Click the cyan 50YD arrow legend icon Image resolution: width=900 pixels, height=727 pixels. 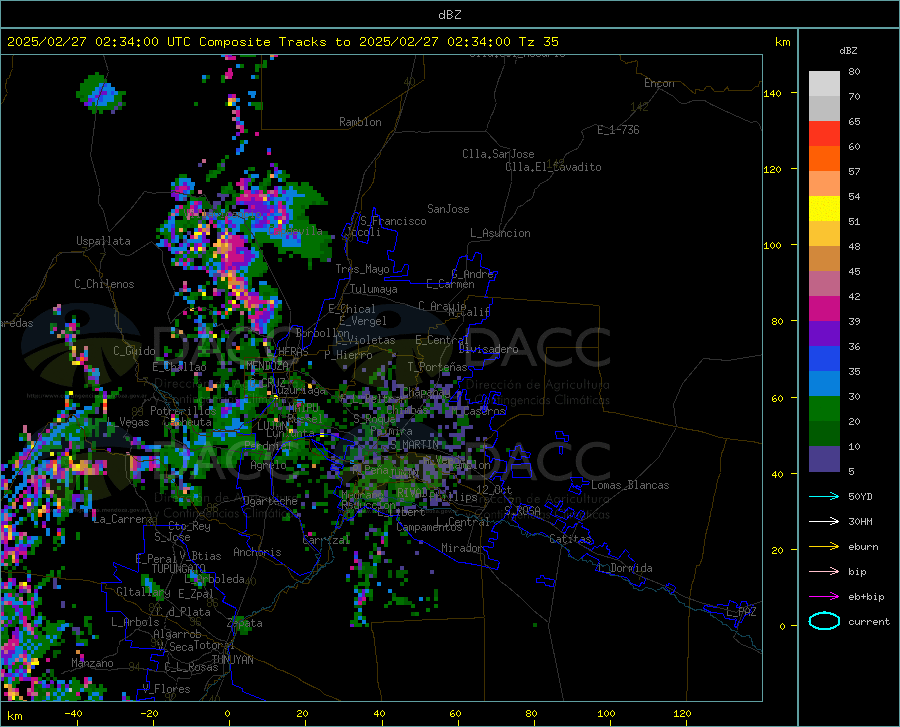pos(824,496)
